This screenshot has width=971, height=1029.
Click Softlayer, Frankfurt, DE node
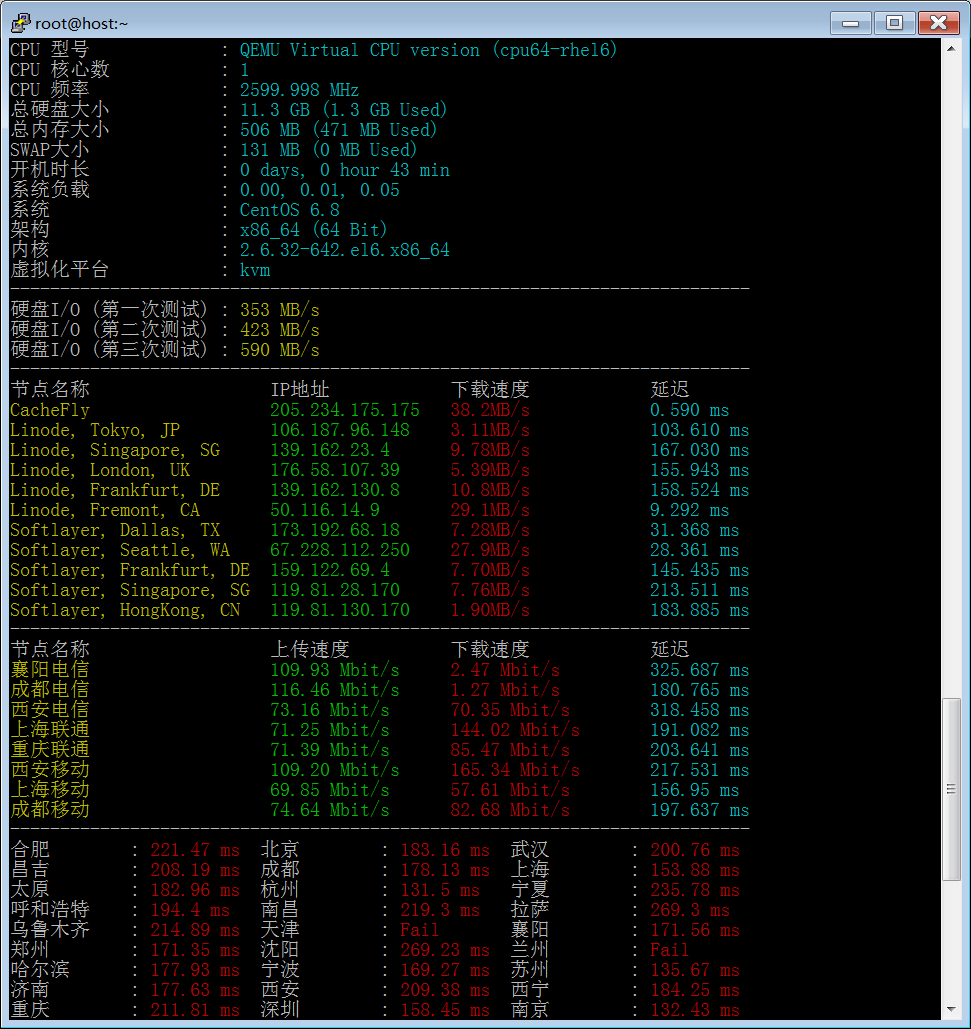(130, 570)
